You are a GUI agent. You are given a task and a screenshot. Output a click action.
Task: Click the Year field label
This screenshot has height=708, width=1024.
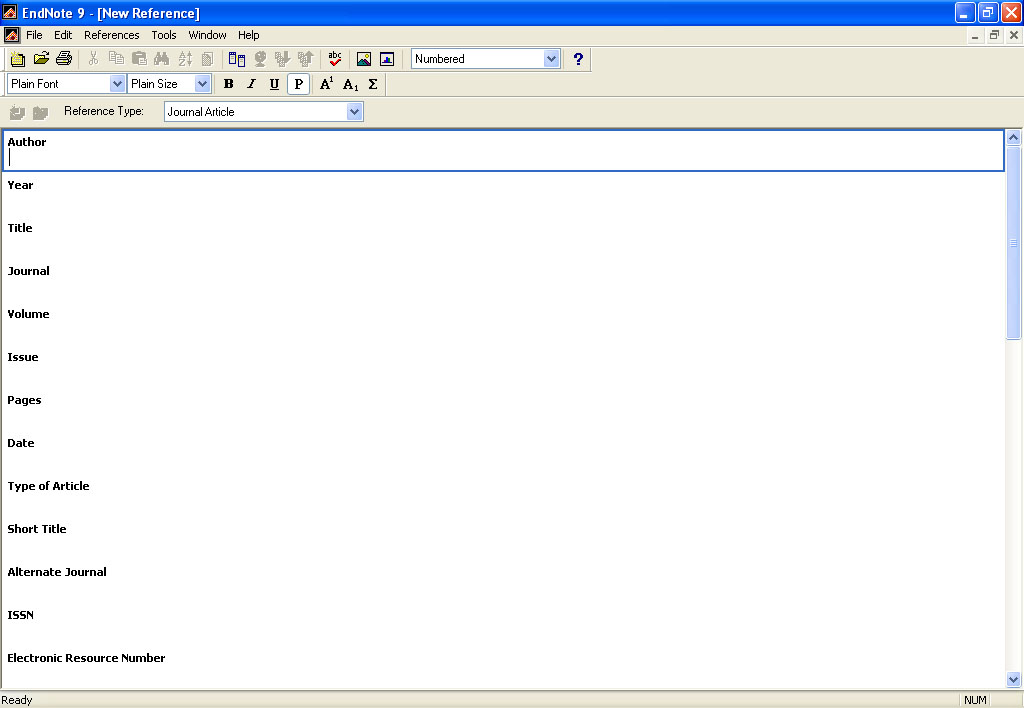(20, 185)
